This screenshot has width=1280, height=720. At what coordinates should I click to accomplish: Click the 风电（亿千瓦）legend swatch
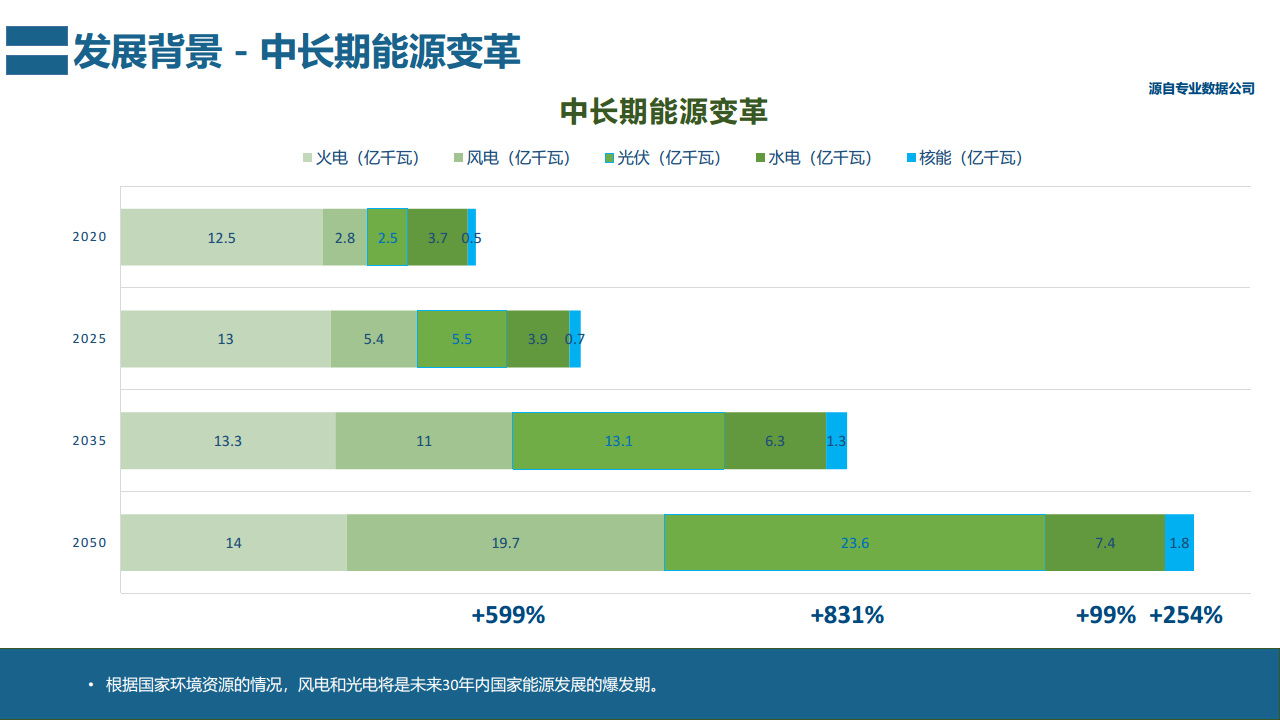tap(459, 158)
